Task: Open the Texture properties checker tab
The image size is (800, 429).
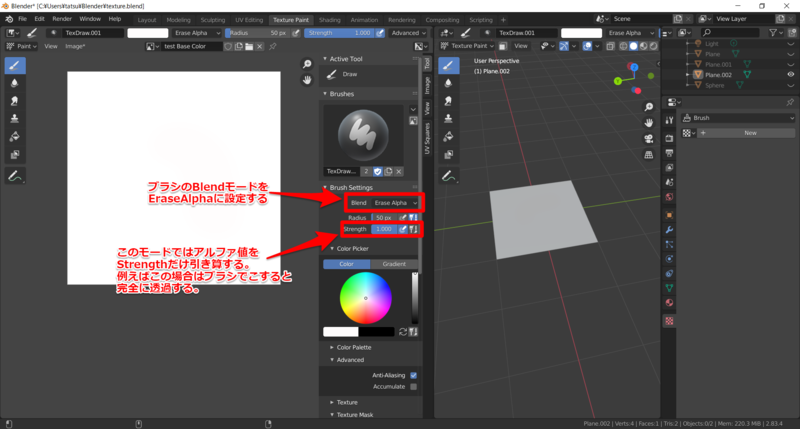Action: click(x=669, y=321)
